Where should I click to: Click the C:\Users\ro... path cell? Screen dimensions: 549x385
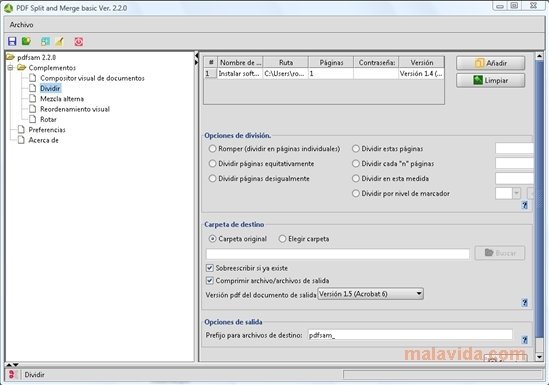click(286, 74)
